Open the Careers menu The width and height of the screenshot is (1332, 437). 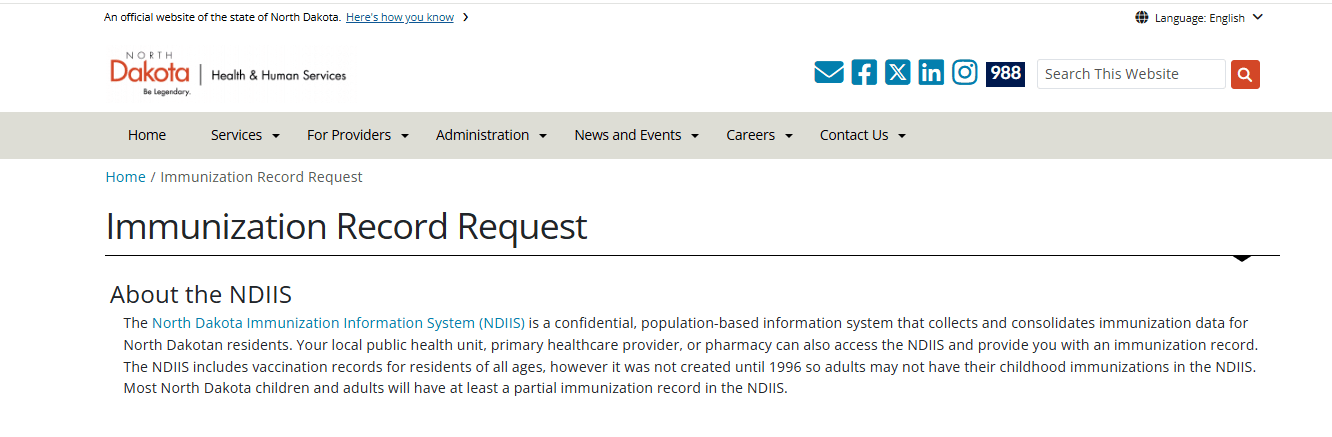[x=759, y=135]
